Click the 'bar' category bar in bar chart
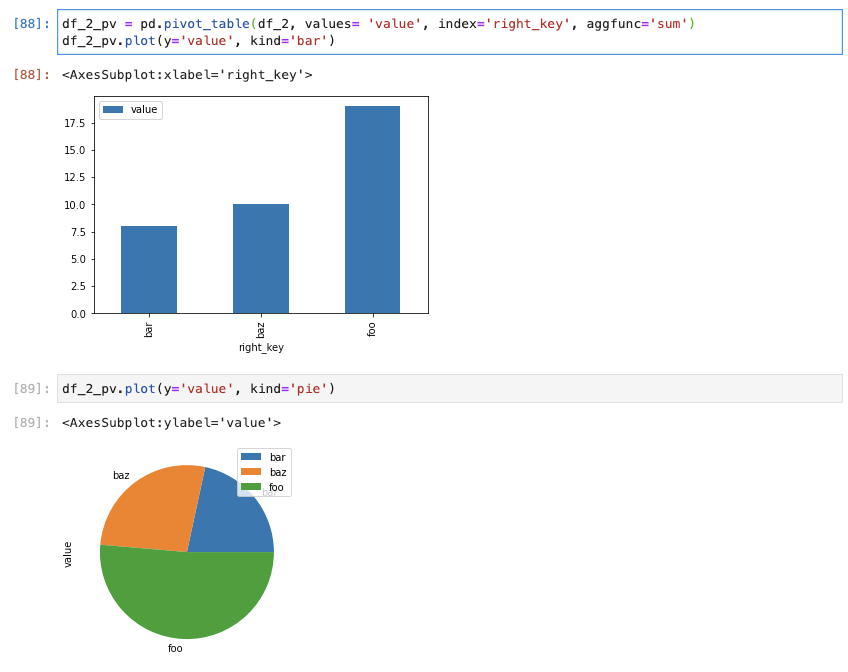Viewport: 848px width, 672px height. (x=149, y=269)
